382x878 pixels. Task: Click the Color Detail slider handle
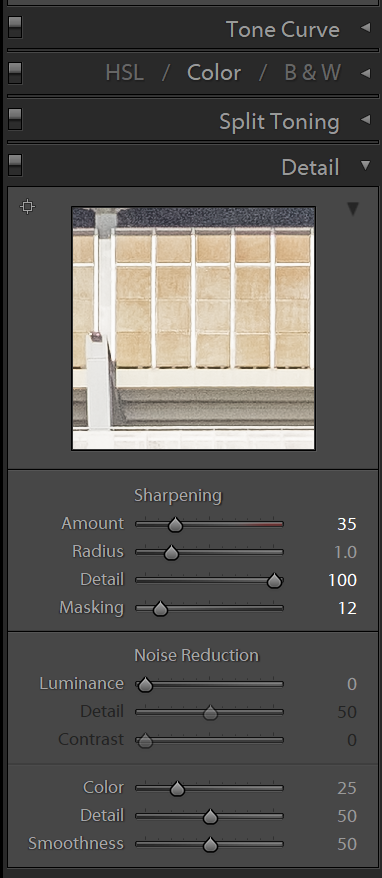210,817
